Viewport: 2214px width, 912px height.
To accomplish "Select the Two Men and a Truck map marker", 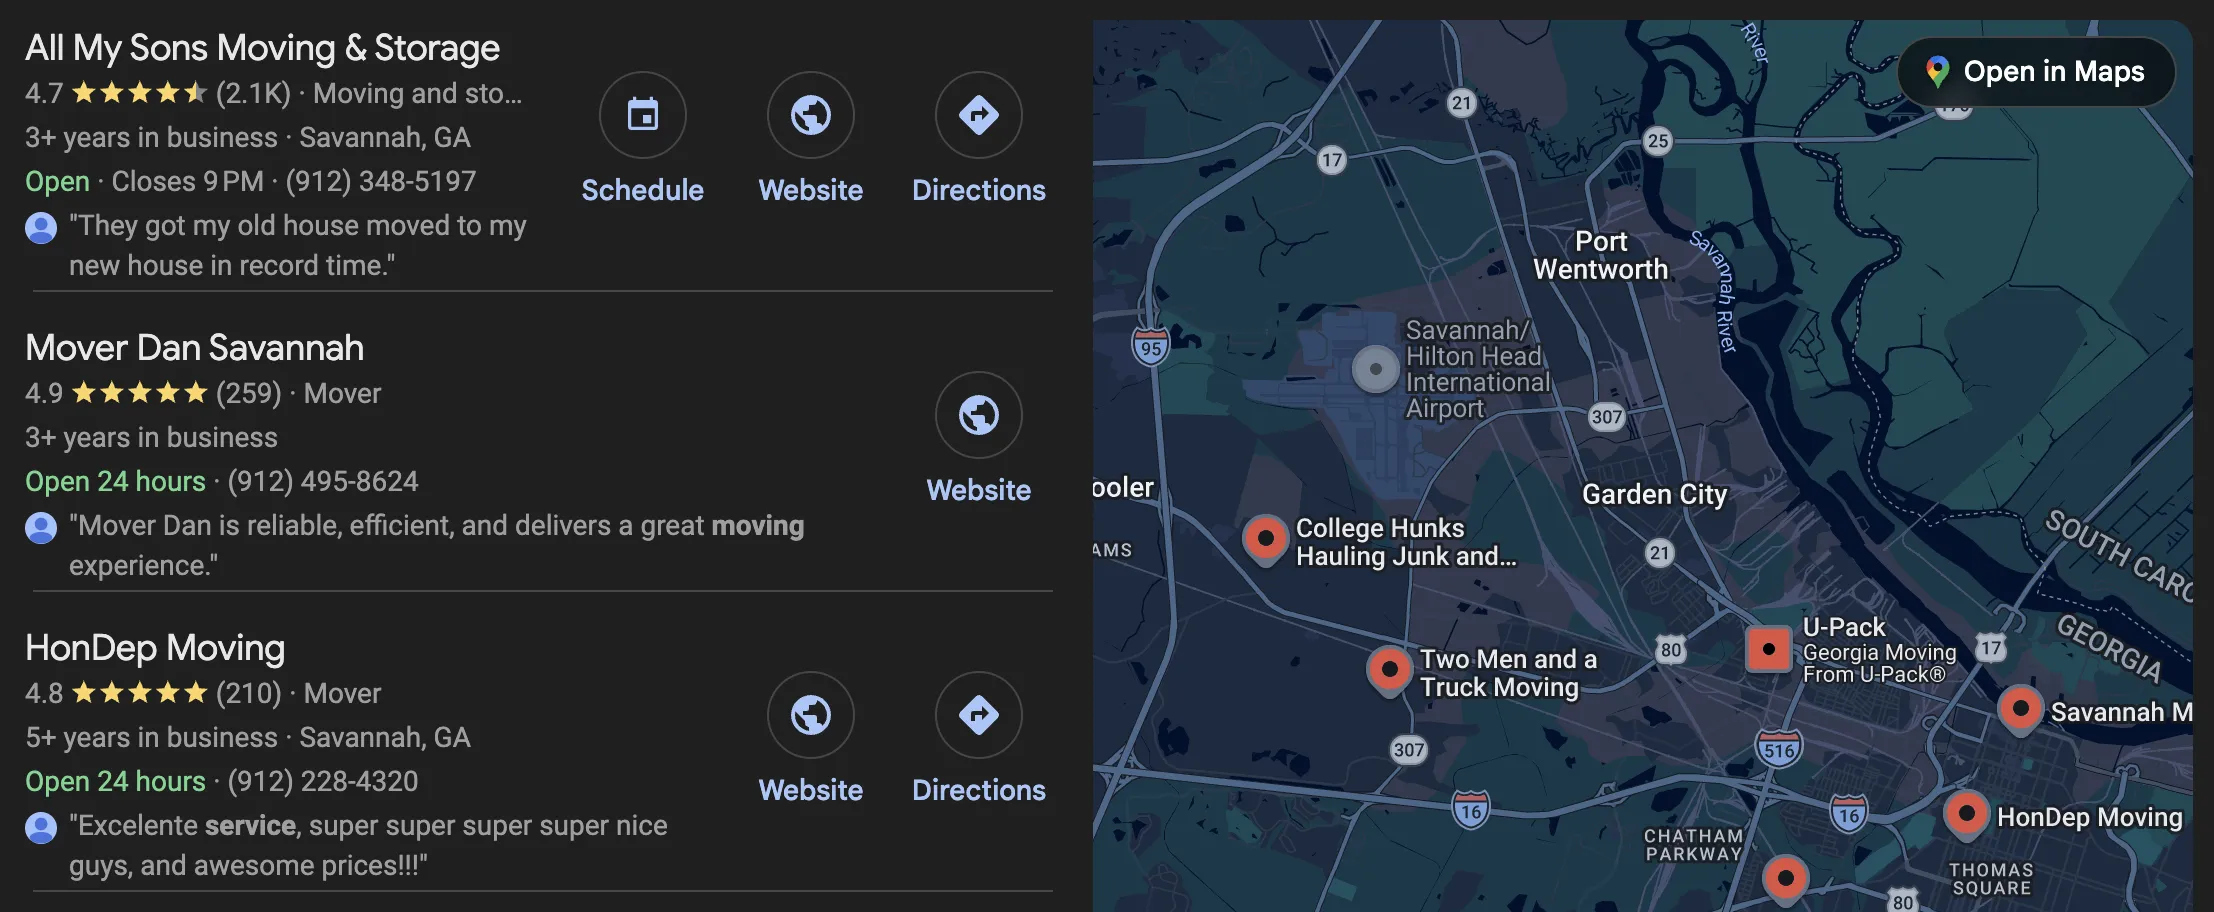I will coord(1389,671).
